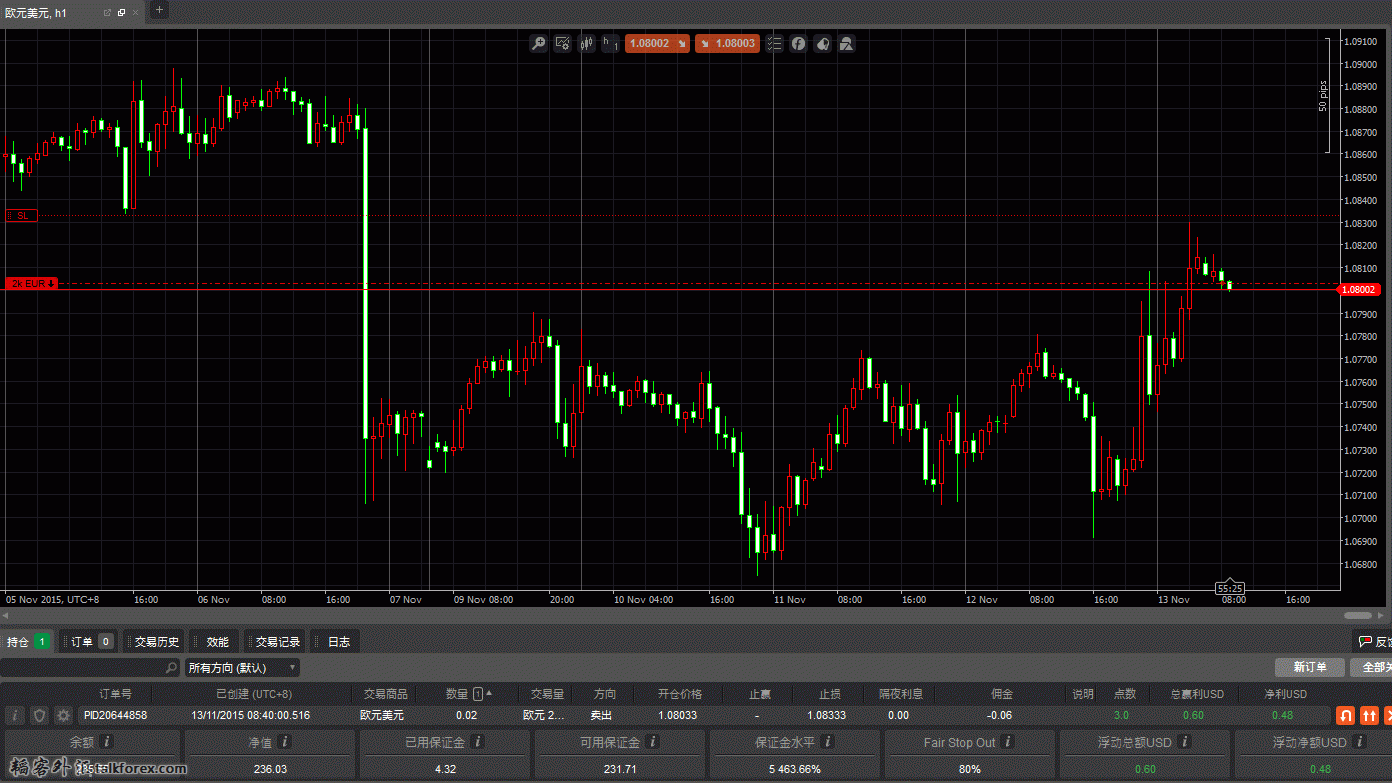Image resolution: width=1392 pixels, height=783 pixels.
Task: Open the 交易记录 tab
Action: pos(276,642)
